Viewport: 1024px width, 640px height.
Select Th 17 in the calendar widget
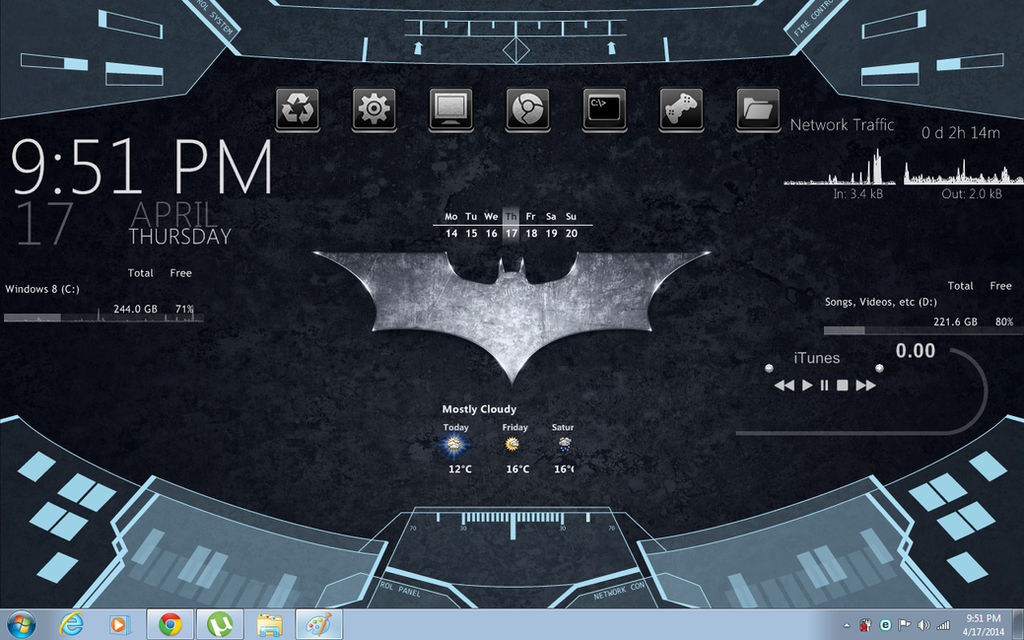(511, 225)
